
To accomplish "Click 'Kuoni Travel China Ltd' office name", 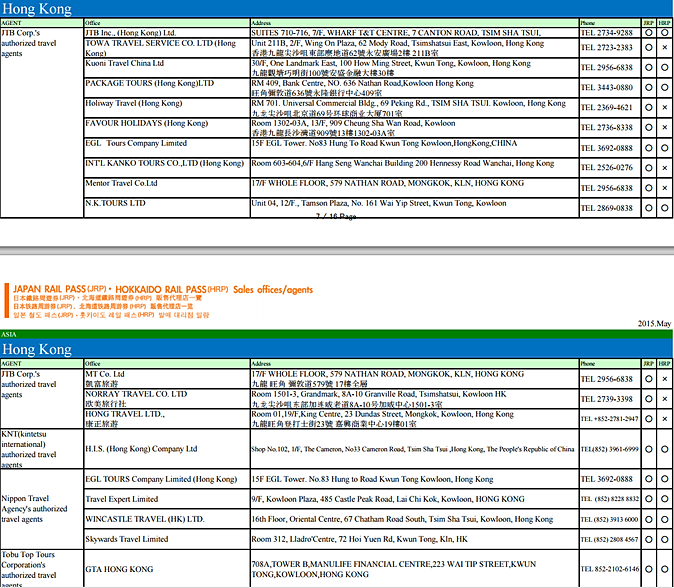I will (125, 63).
